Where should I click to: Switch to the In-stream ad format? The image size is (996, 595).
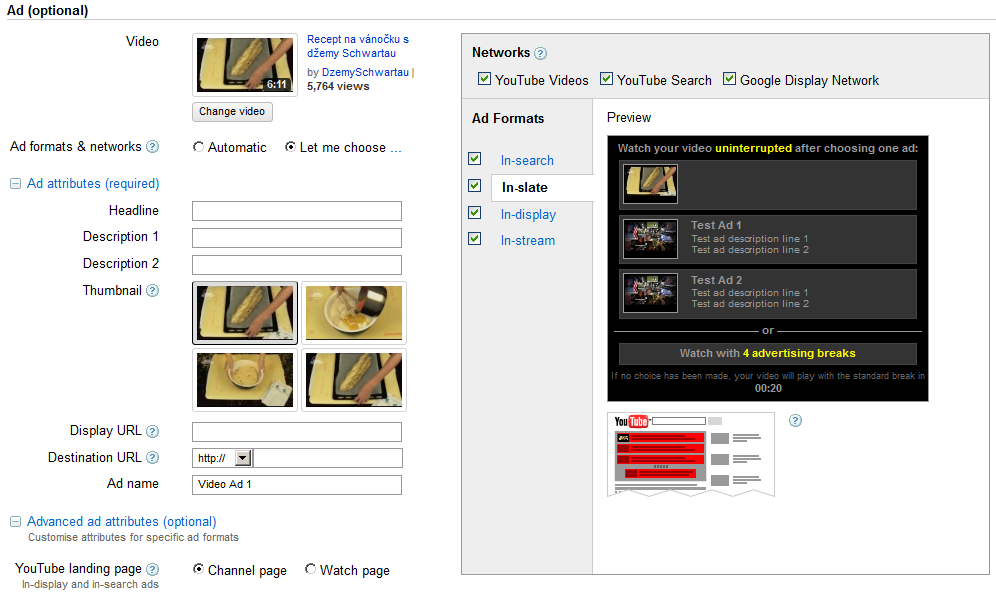point(527,241)
